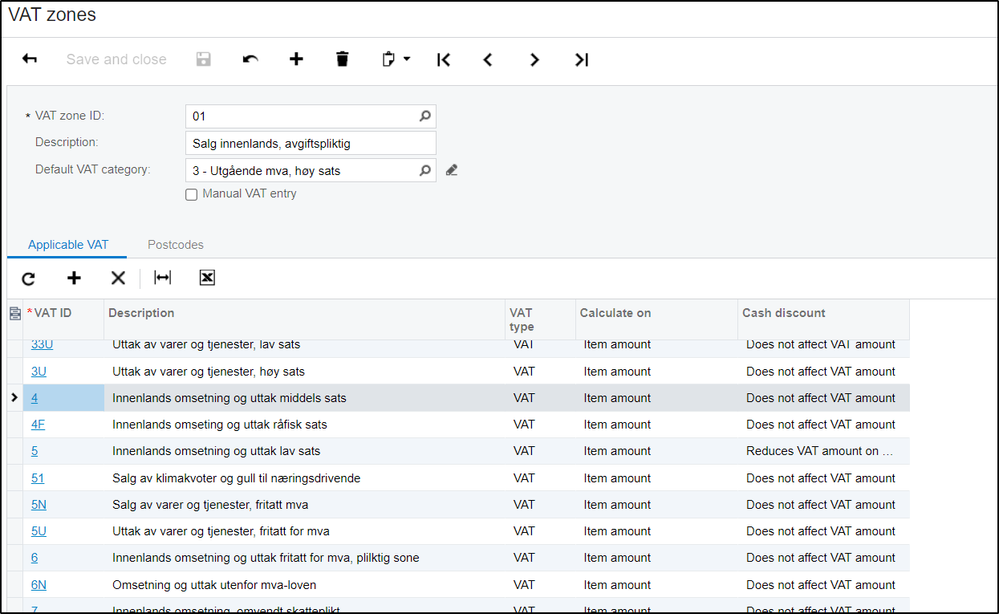The width and height of the screenshot is (999, 614).
Task: Open the VAT zone ID lookup magnifier
Action: pyautogui.click(x=425, y=116)
